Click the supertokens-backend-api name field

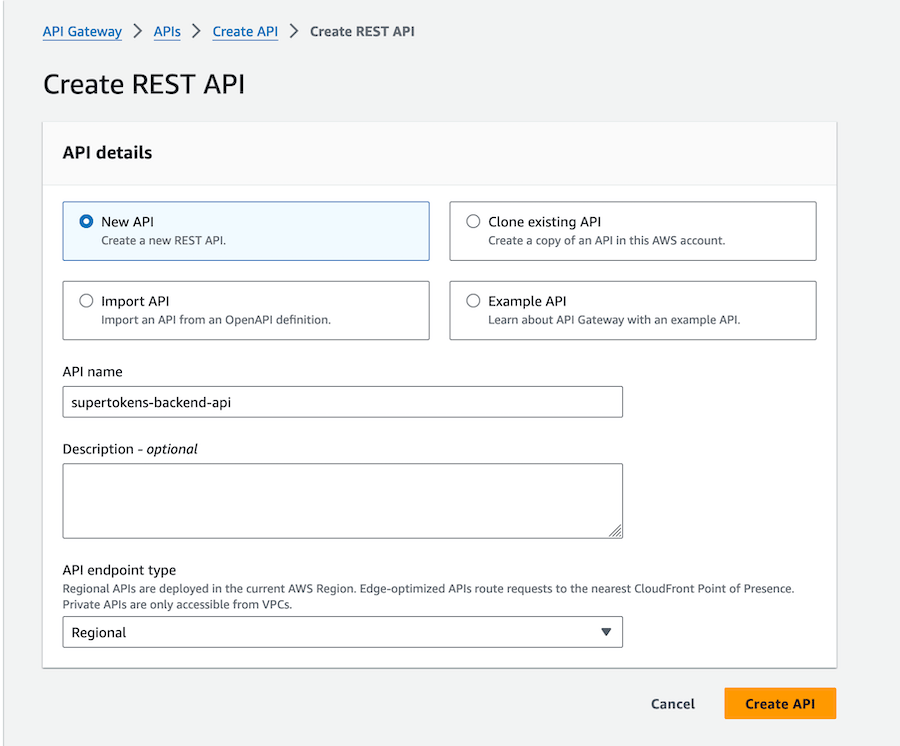coord(343,401)
